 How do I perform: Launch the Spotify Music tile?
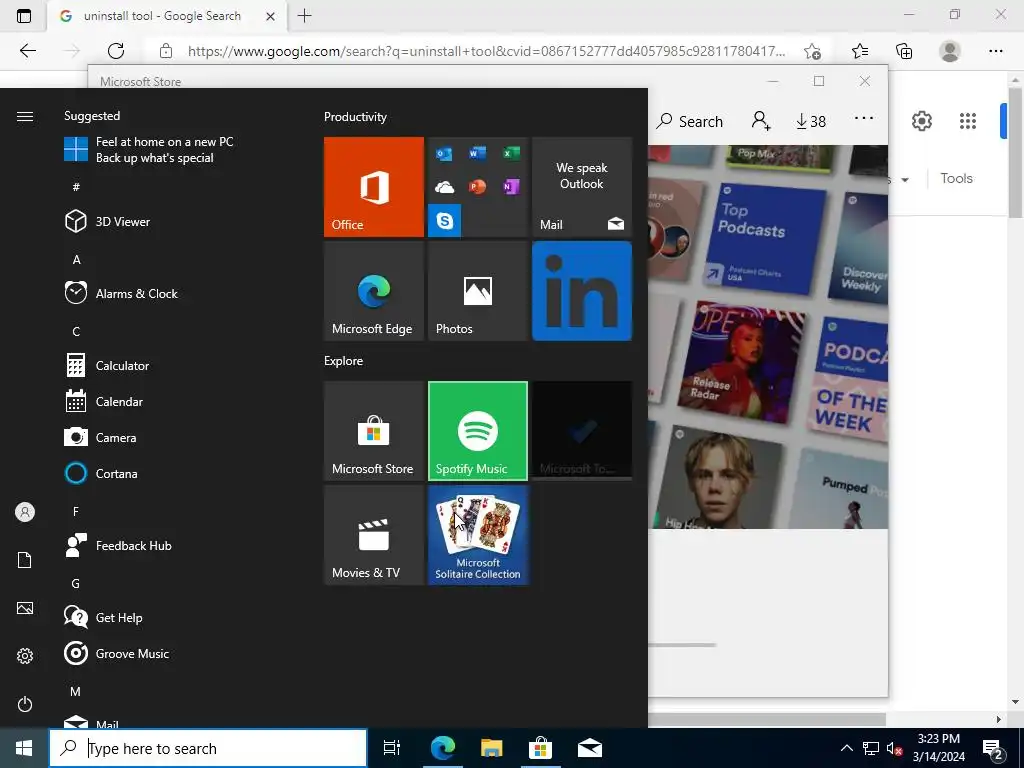click(x=477, y=431)
